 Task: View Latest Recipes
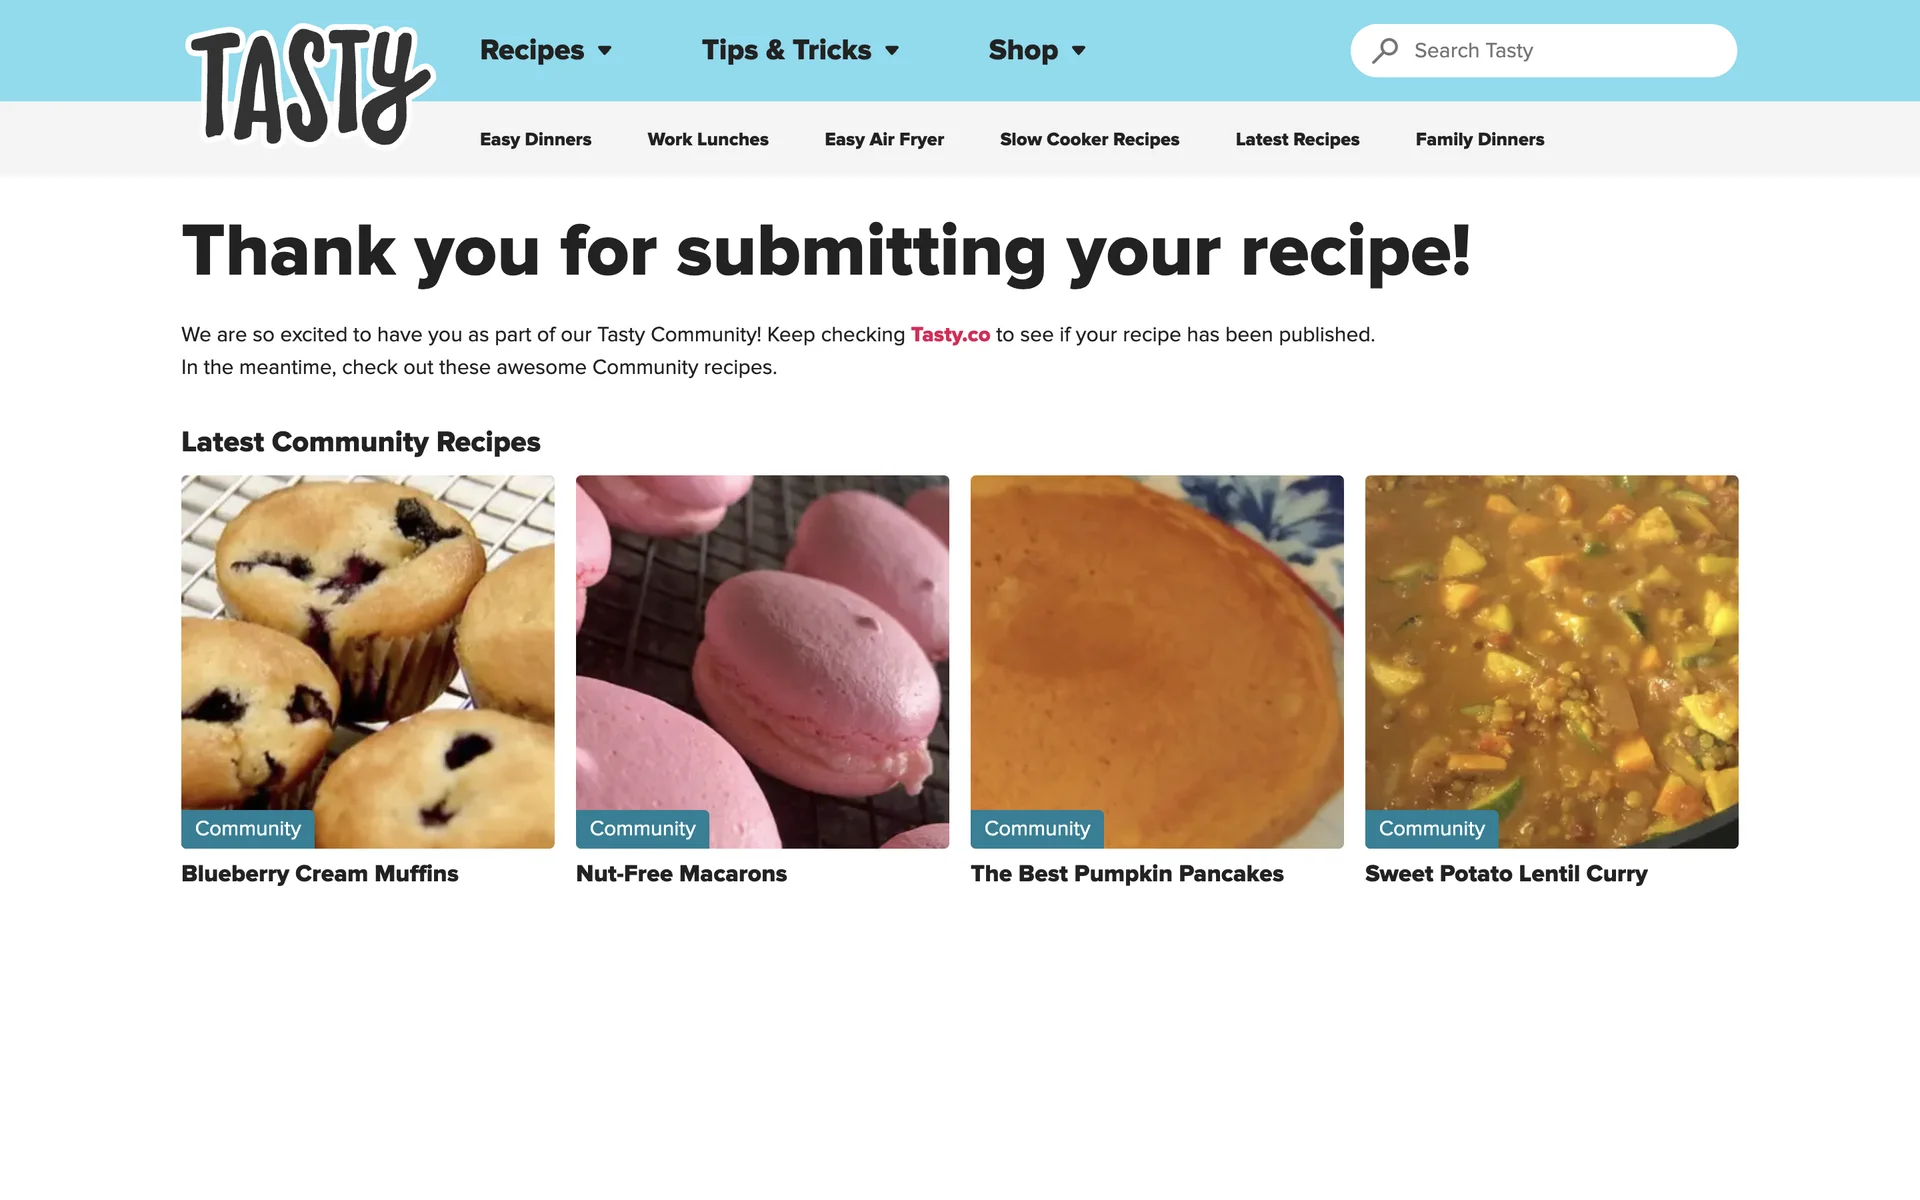click(x=1297, y=139)
